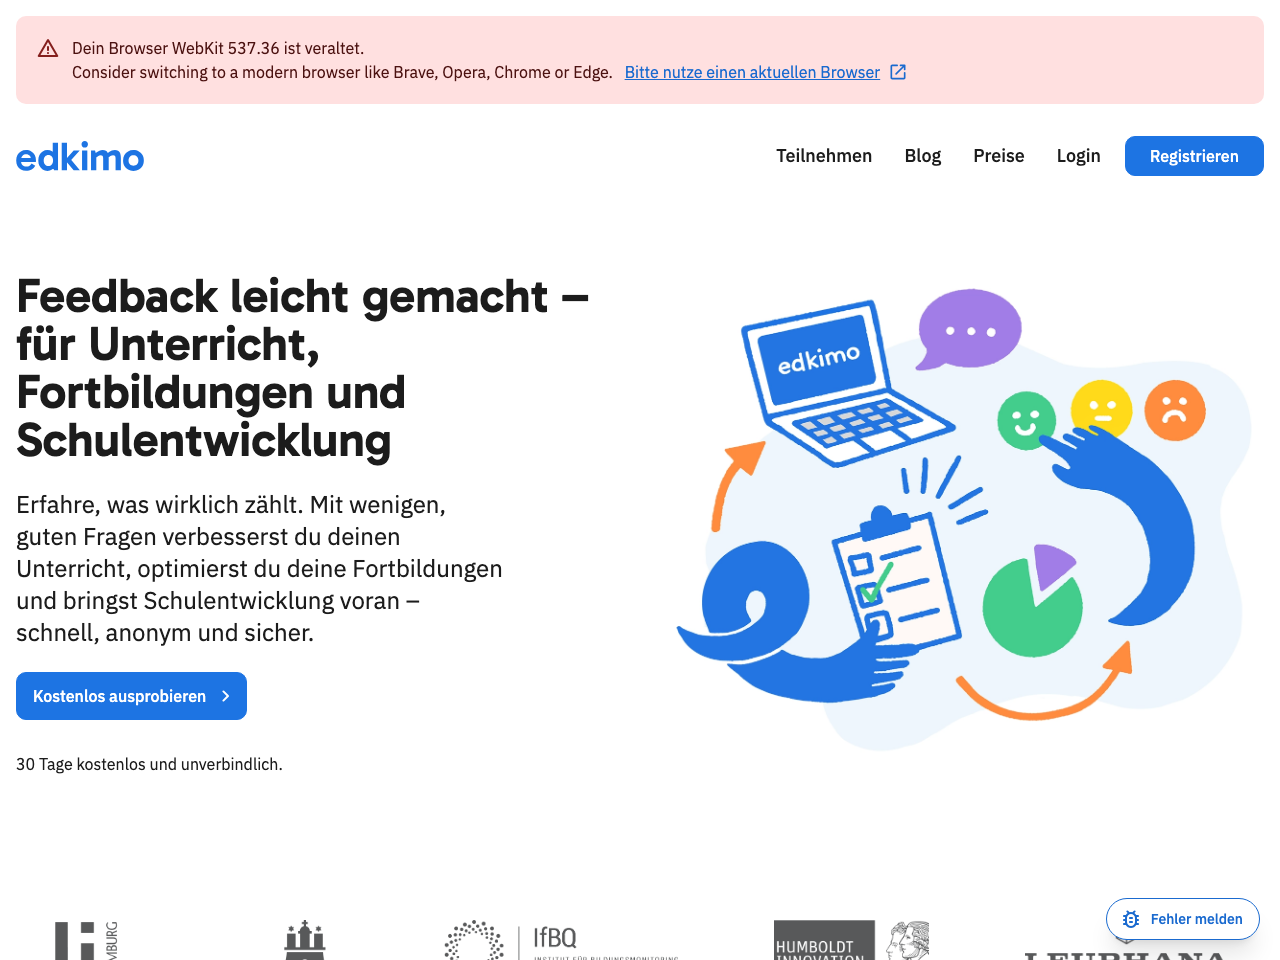Click the edkimo logo

pyautogui.click(x=79, y=156)
